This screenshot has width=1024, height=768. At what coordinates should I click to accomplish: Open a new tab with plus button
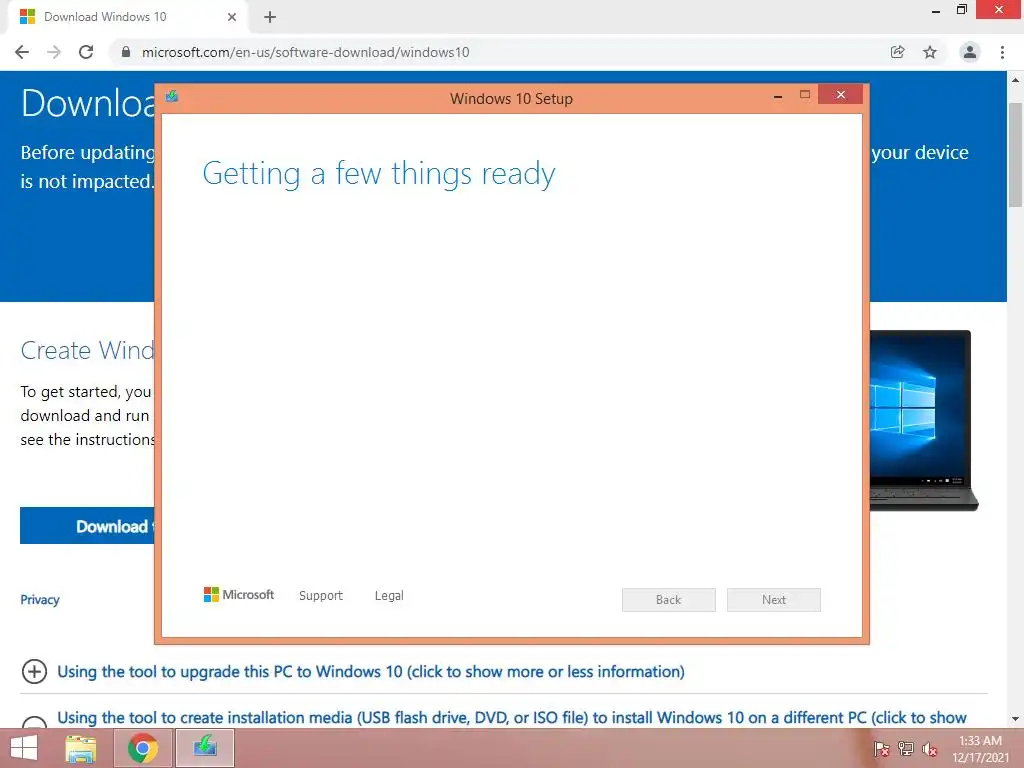tap(270, 17)
